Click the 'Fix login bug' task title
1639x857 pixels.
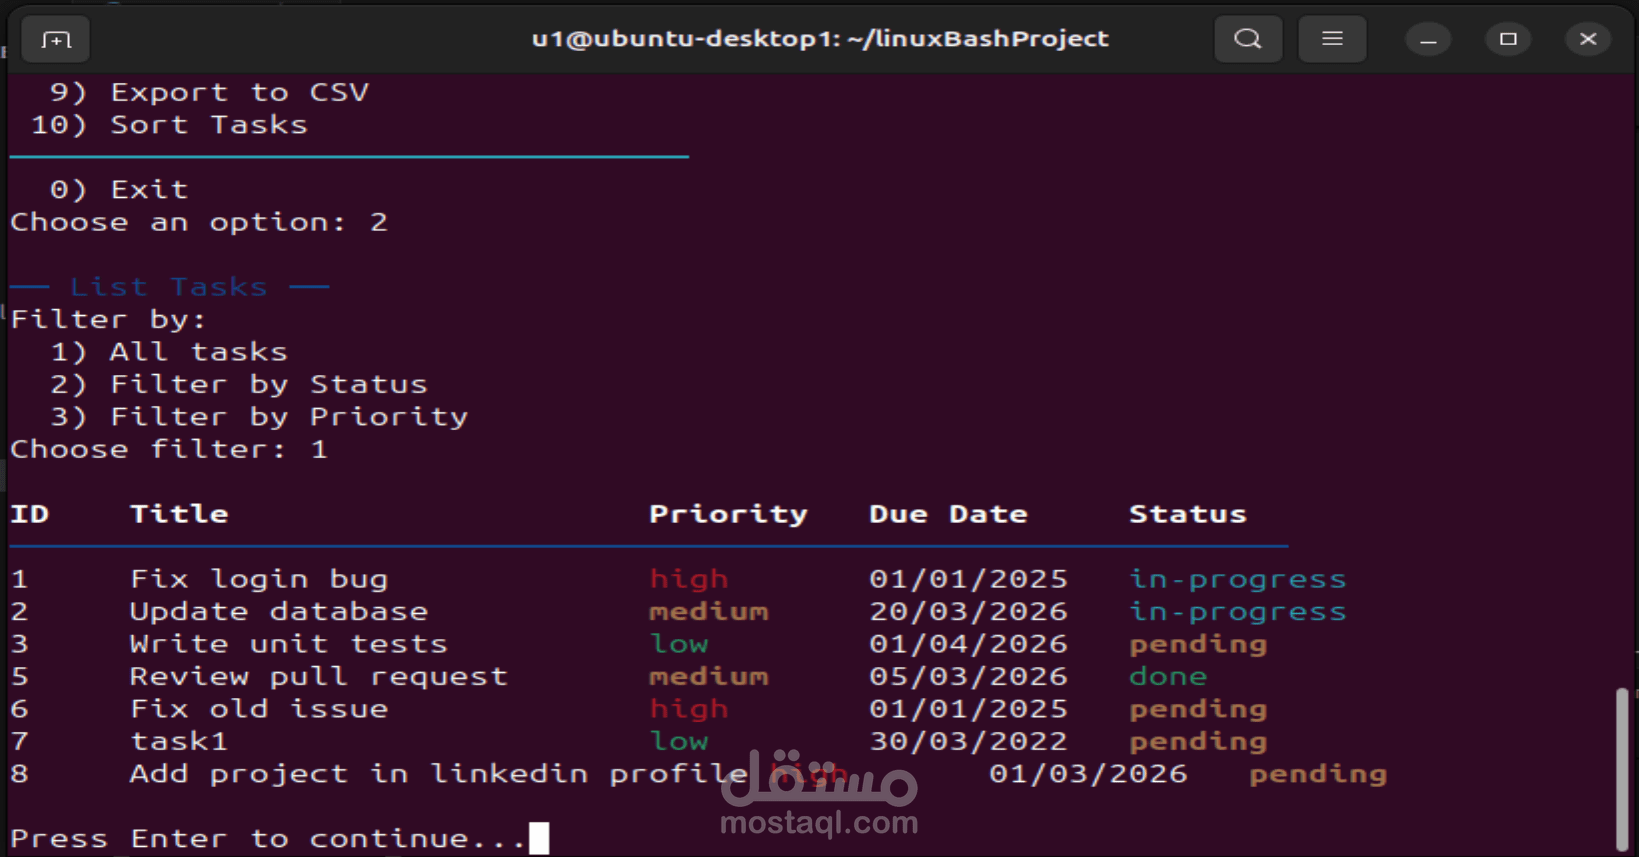[259, 579]
